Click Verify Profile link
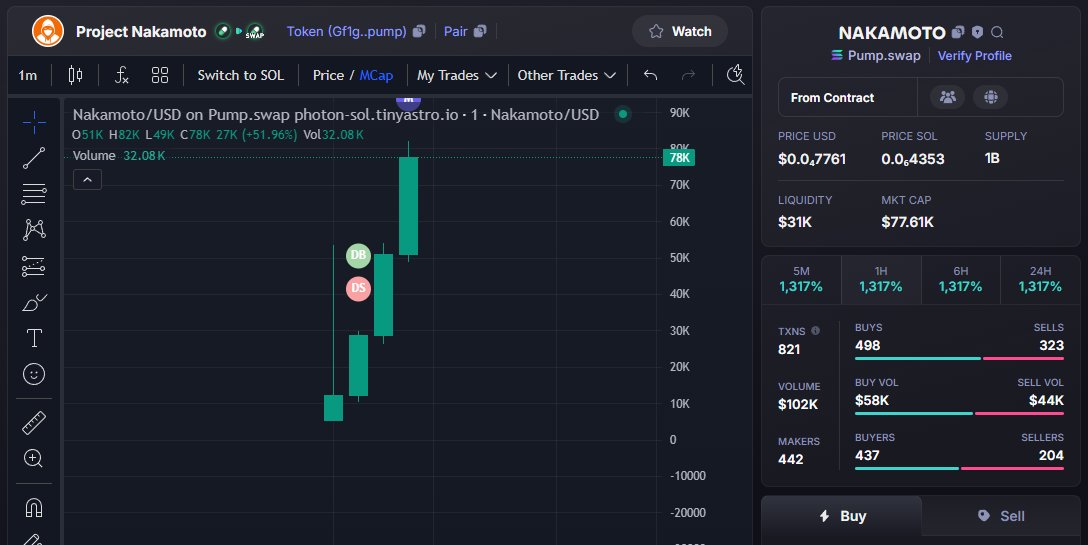This screenshot has height=545, width=1088. click(974, 56)
